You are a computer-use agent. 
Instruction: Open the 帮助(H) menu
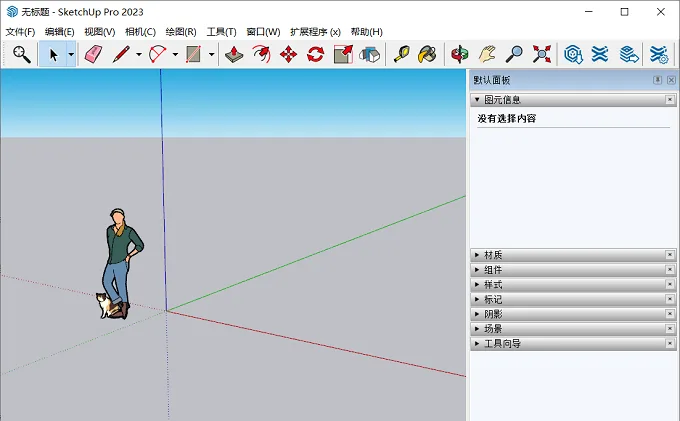tap(366, 32)
